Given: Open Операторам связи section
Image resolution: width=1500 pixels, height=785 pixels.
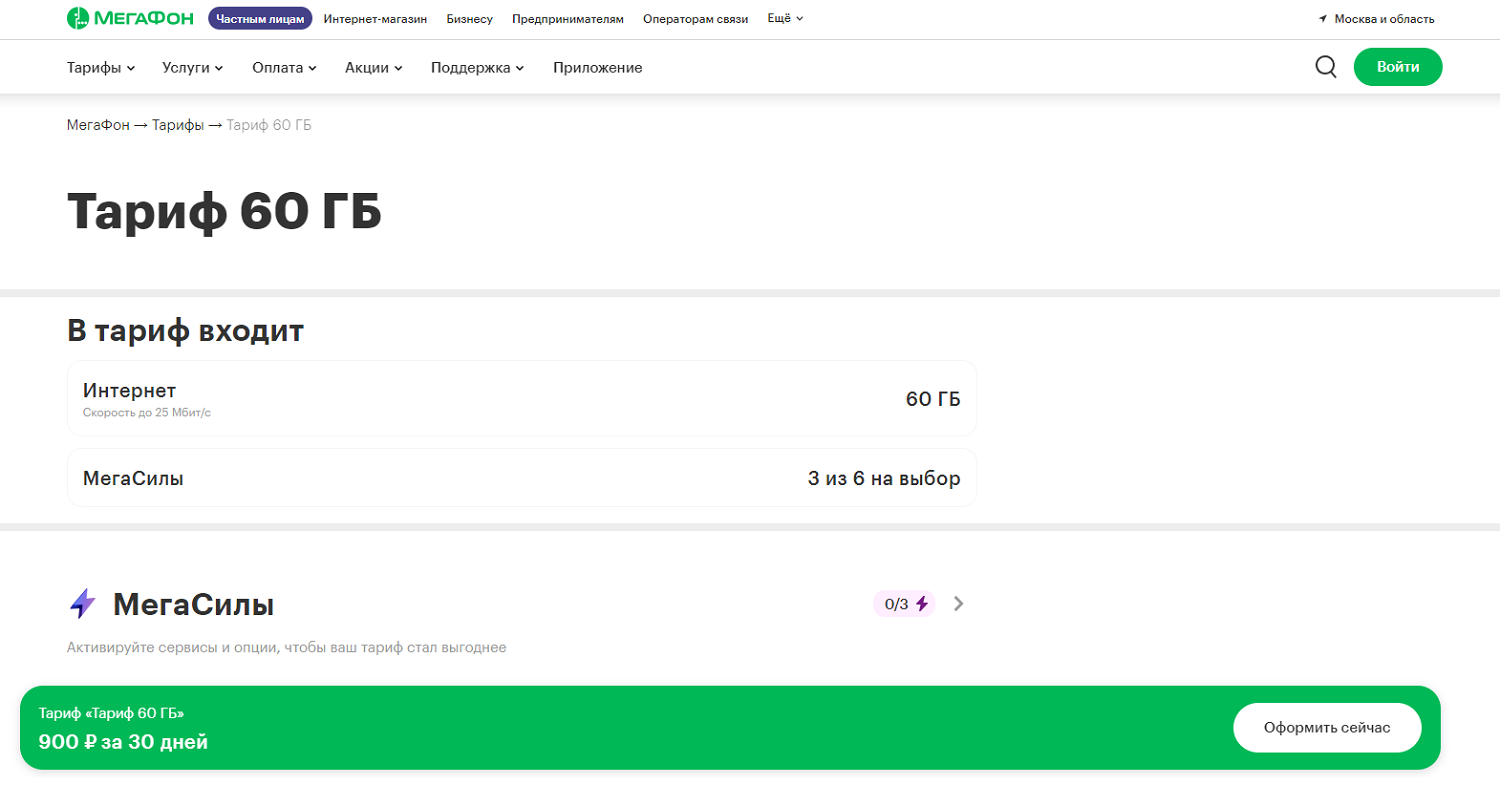Looking at the screenshot, I should pyautogui.click(x=695, y=19).
